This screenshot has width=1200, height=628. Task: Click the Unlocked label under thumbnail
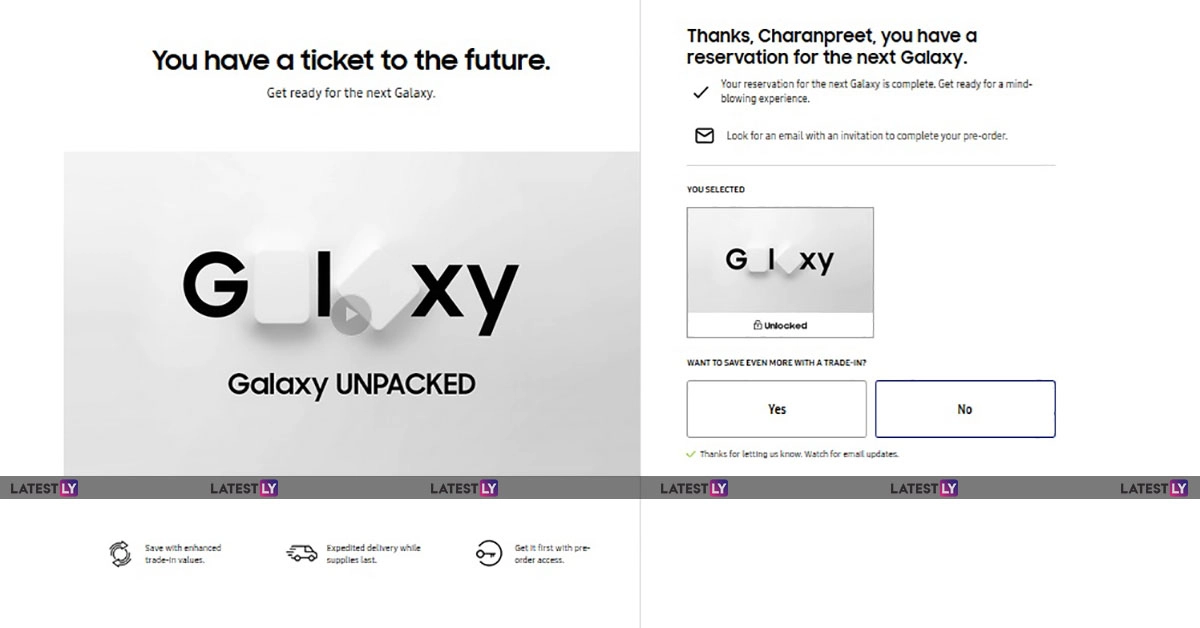pyautogui.click(x=786, y=325)
